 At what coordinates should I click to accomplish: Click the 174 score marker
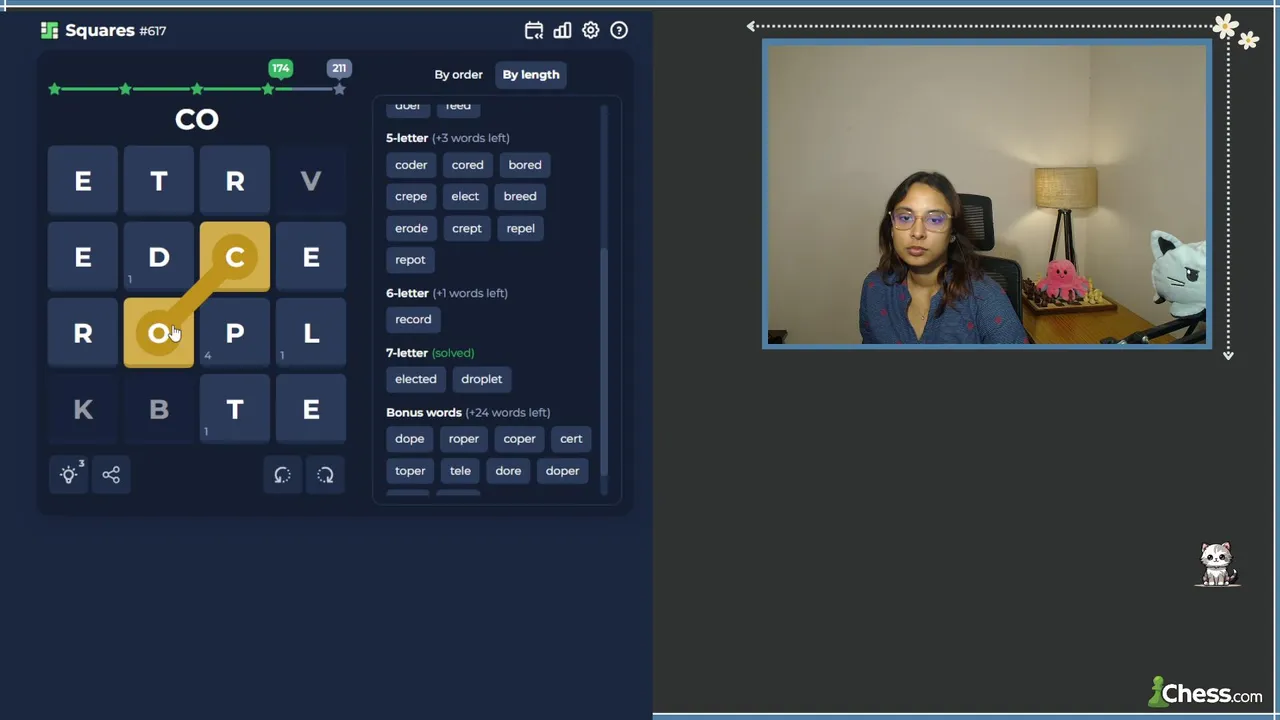tap(280, 68)
